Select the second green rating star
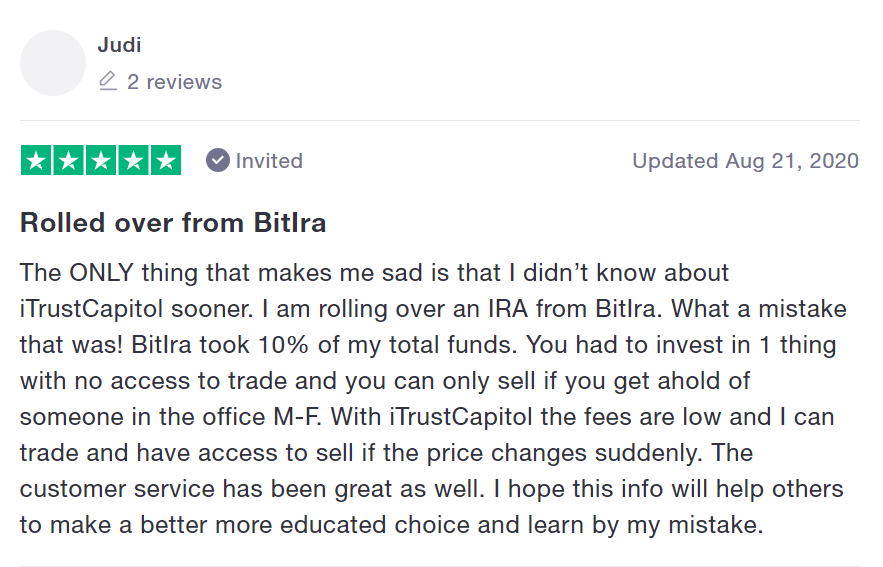Image resolution: width=883 pixels, height=567 pixels. 69,160
